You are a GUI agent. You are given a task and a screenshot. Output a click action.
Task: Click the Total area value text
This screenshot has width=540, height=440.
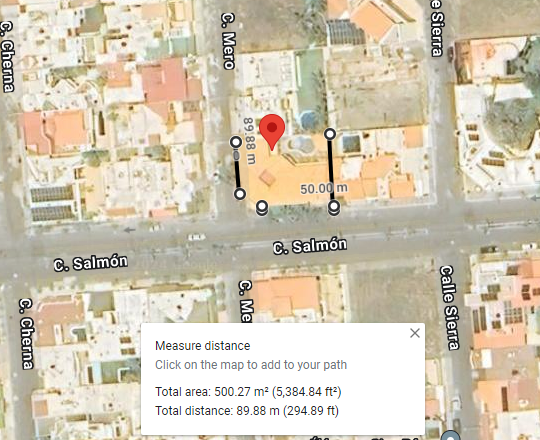(248, 392)
